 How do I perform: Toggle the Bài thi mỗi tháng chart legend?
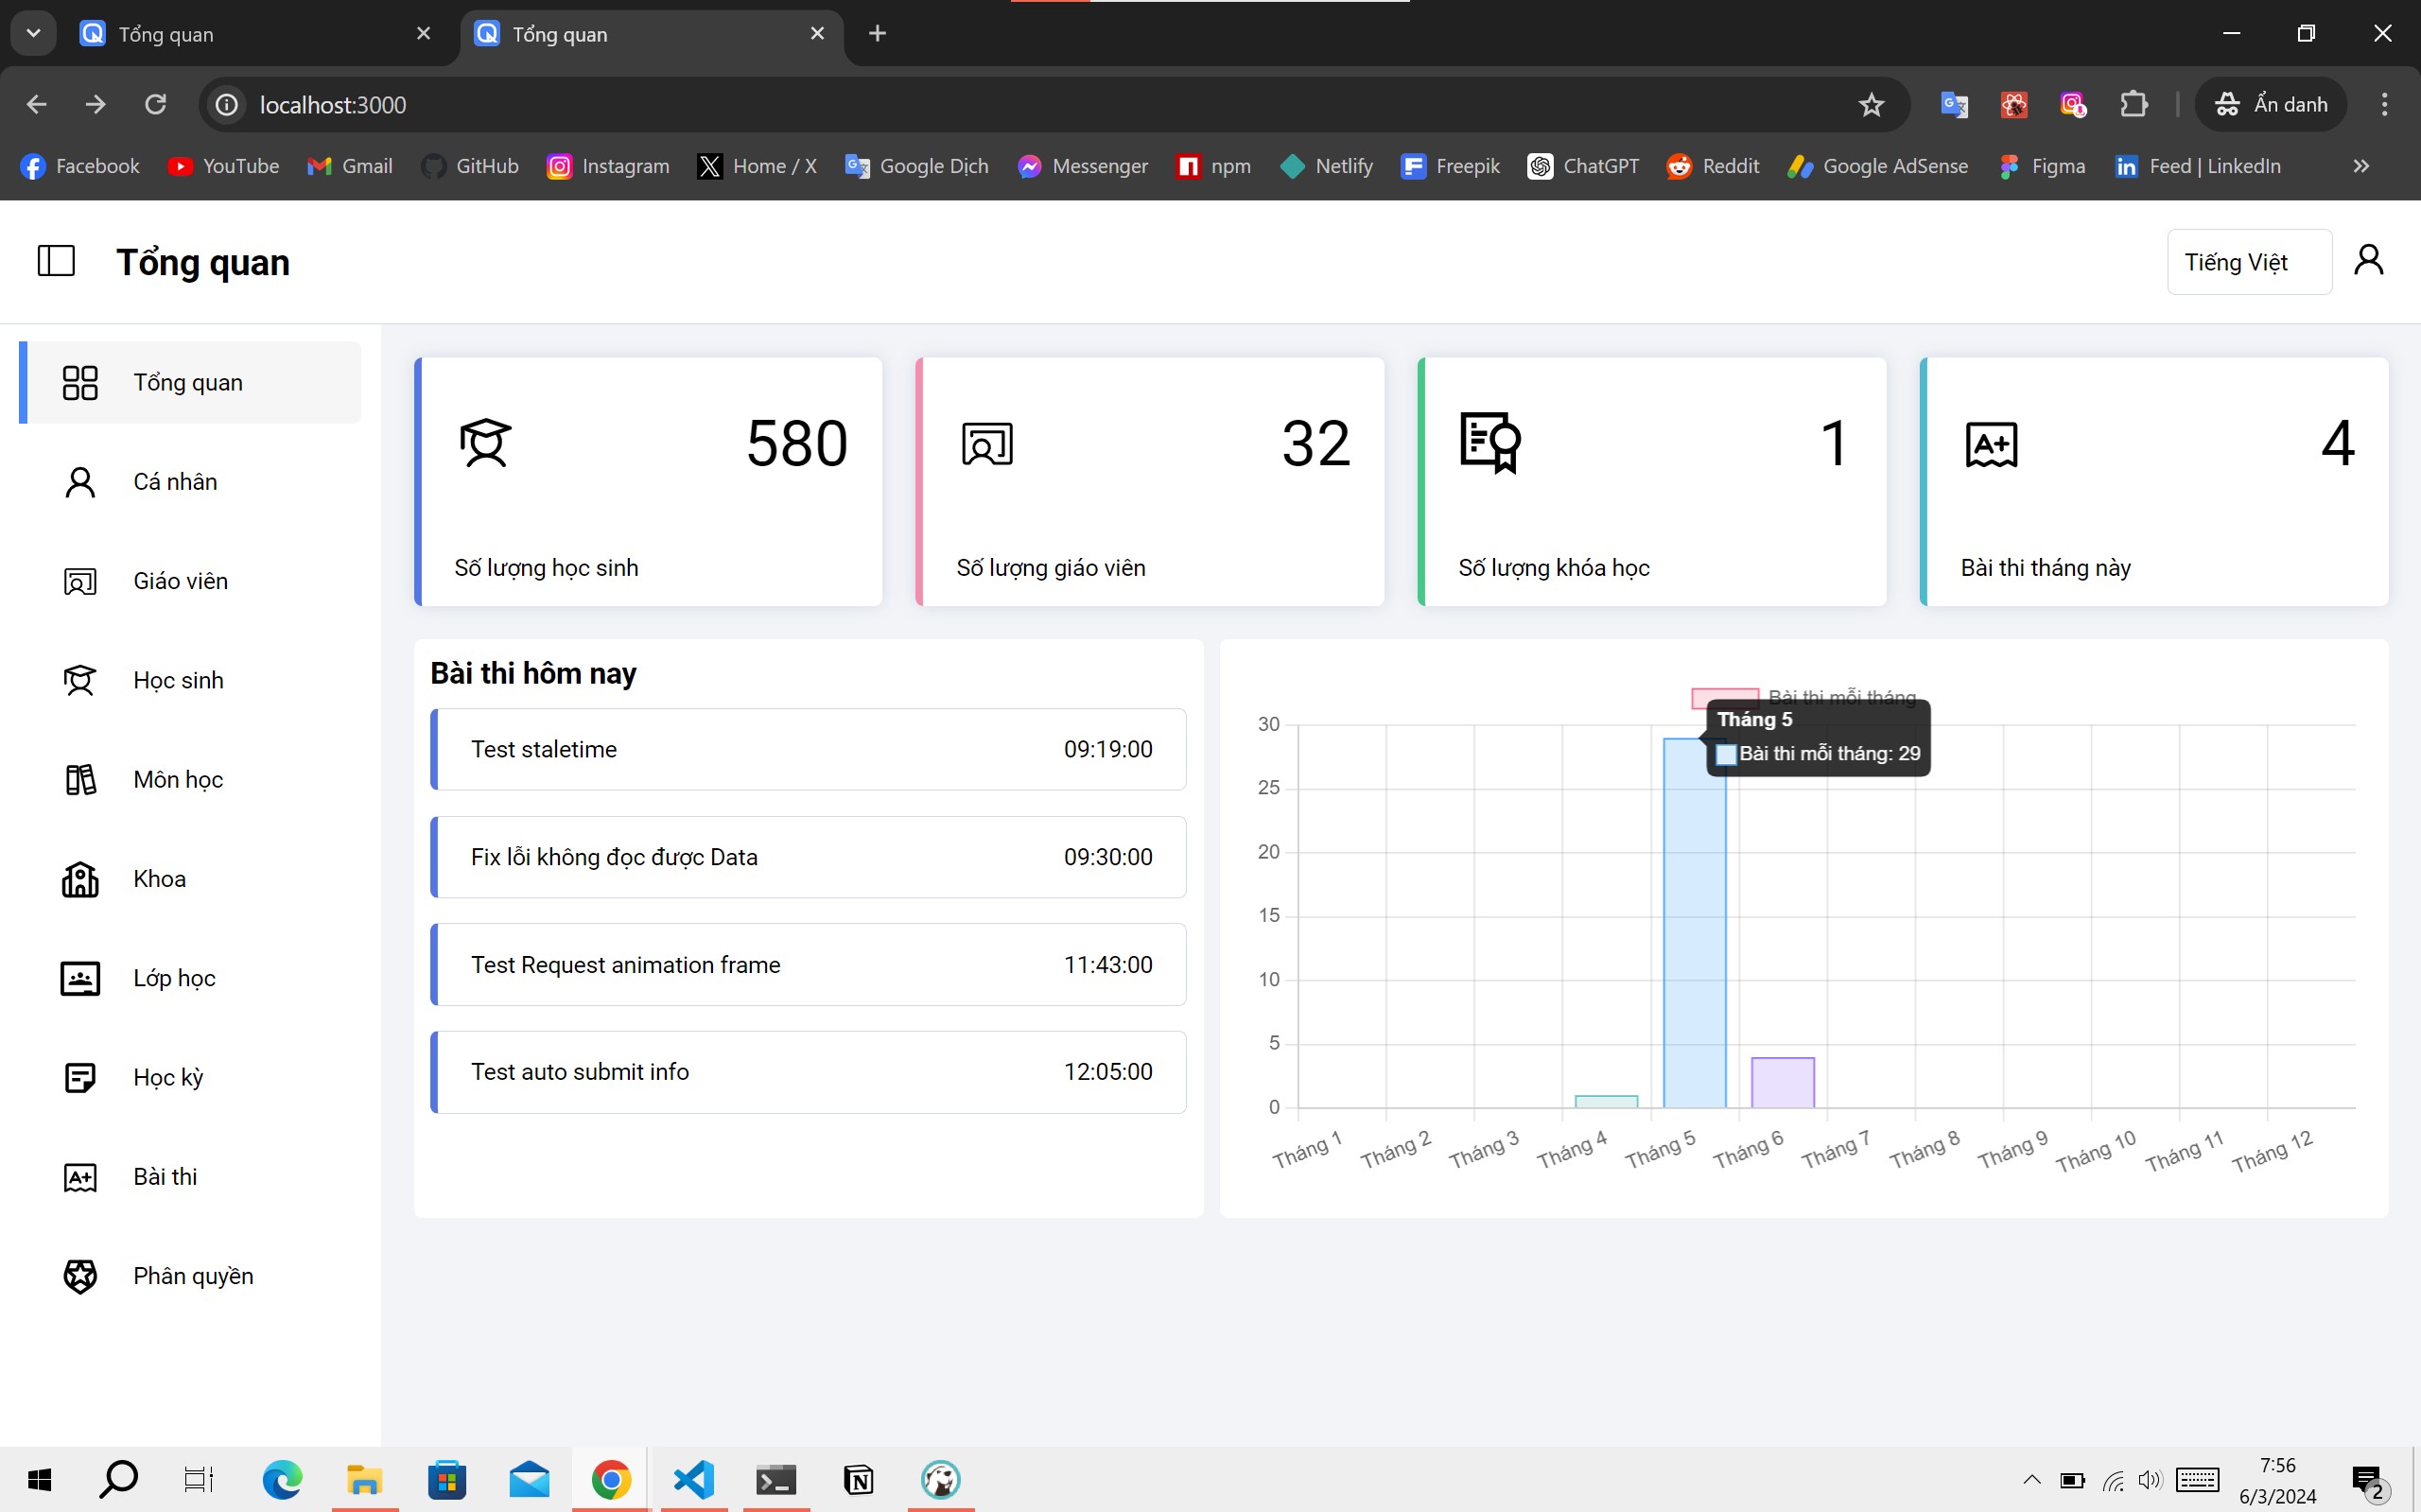1804,697
